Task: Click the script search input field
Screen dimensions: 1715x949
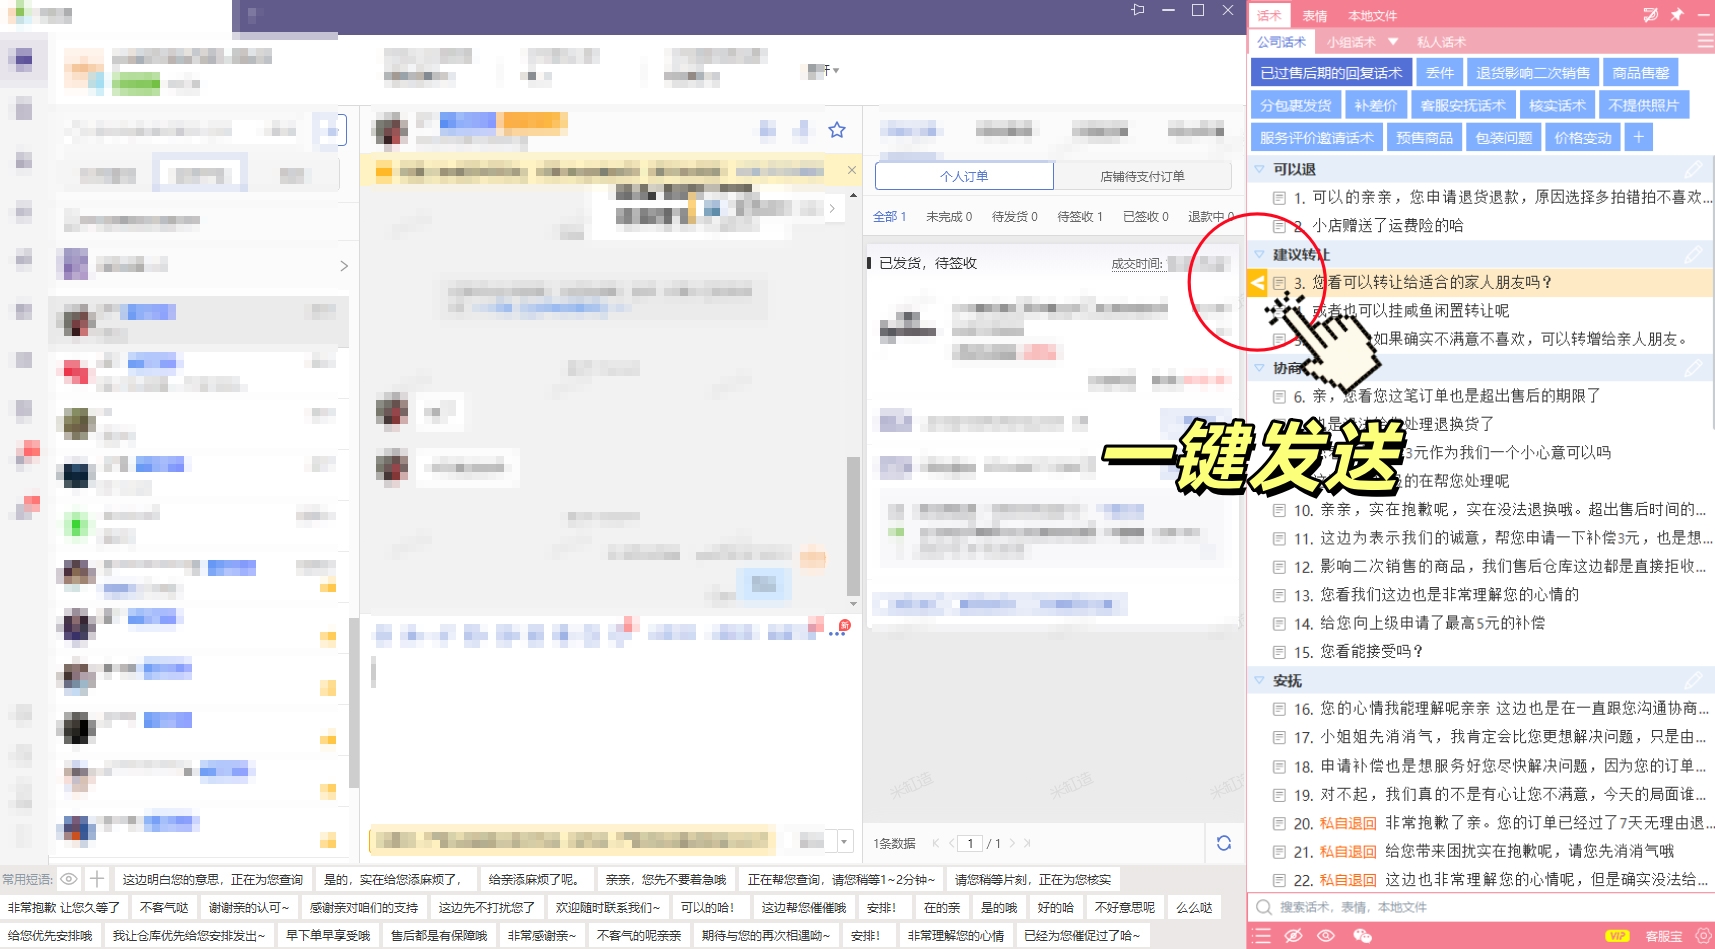Action: pyautogui.click(x=1480, y=907)
